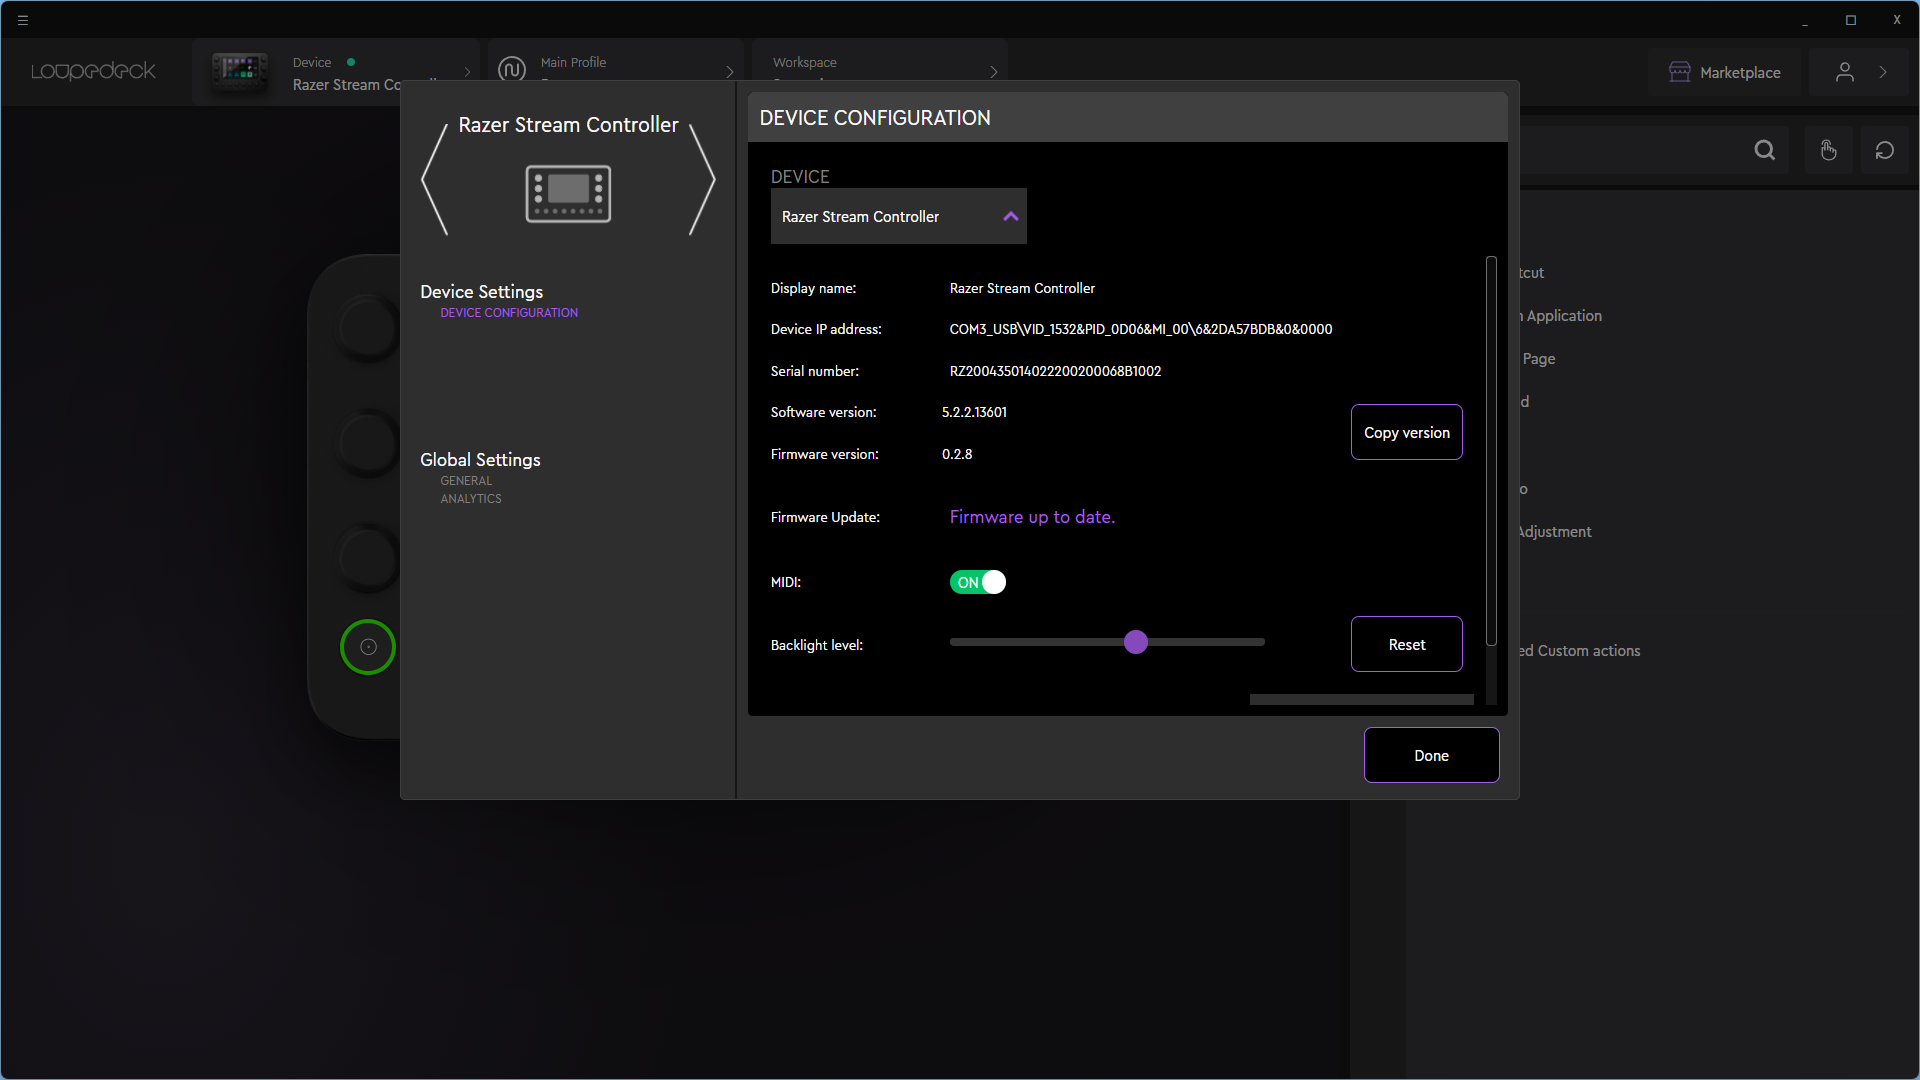Click the firmware version 0.2.8

tap(957, 454)
